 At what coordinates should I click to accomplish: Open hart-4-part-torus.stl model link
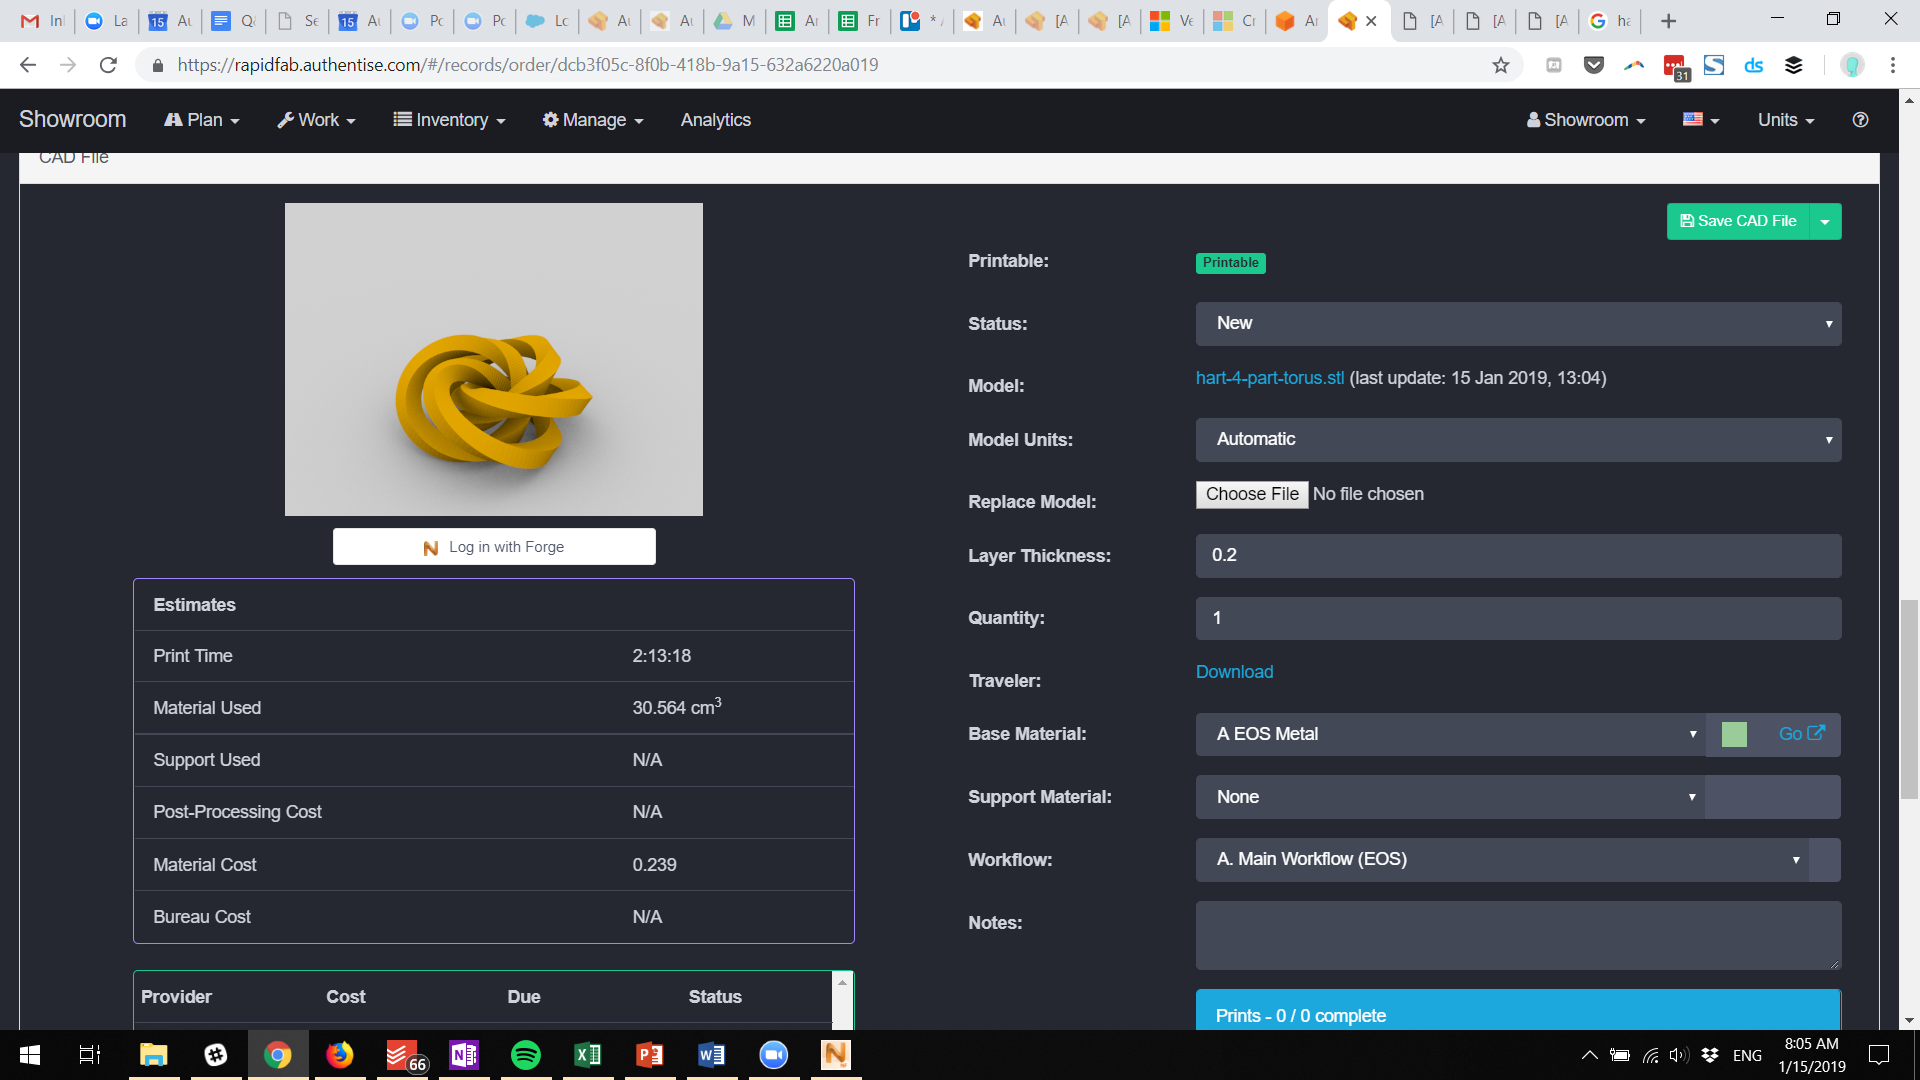pos(1269,378)
